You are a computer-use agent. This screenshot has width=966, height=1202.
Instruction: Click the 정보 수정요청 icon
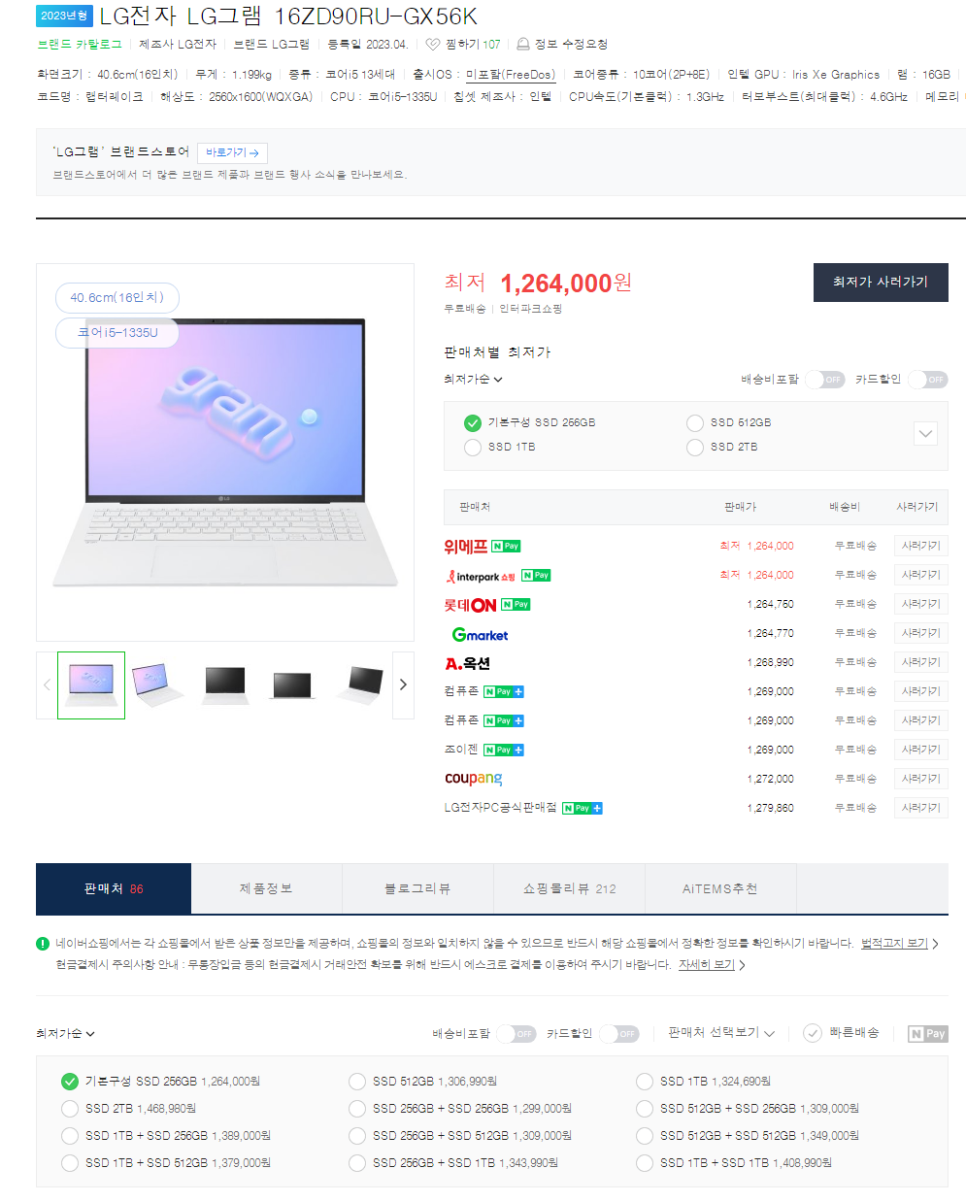click(523, 44)
